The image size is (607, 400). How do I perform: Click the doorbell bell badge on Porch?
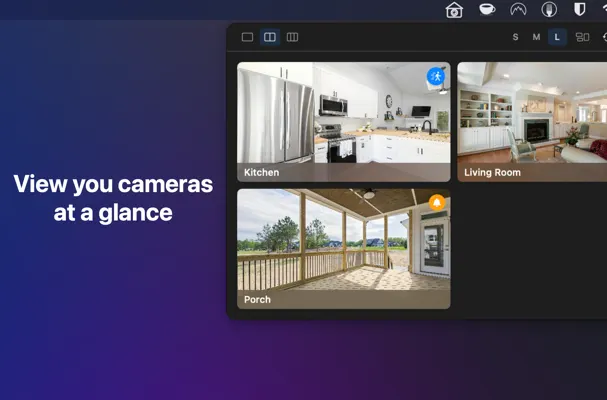tap(437, 203)
